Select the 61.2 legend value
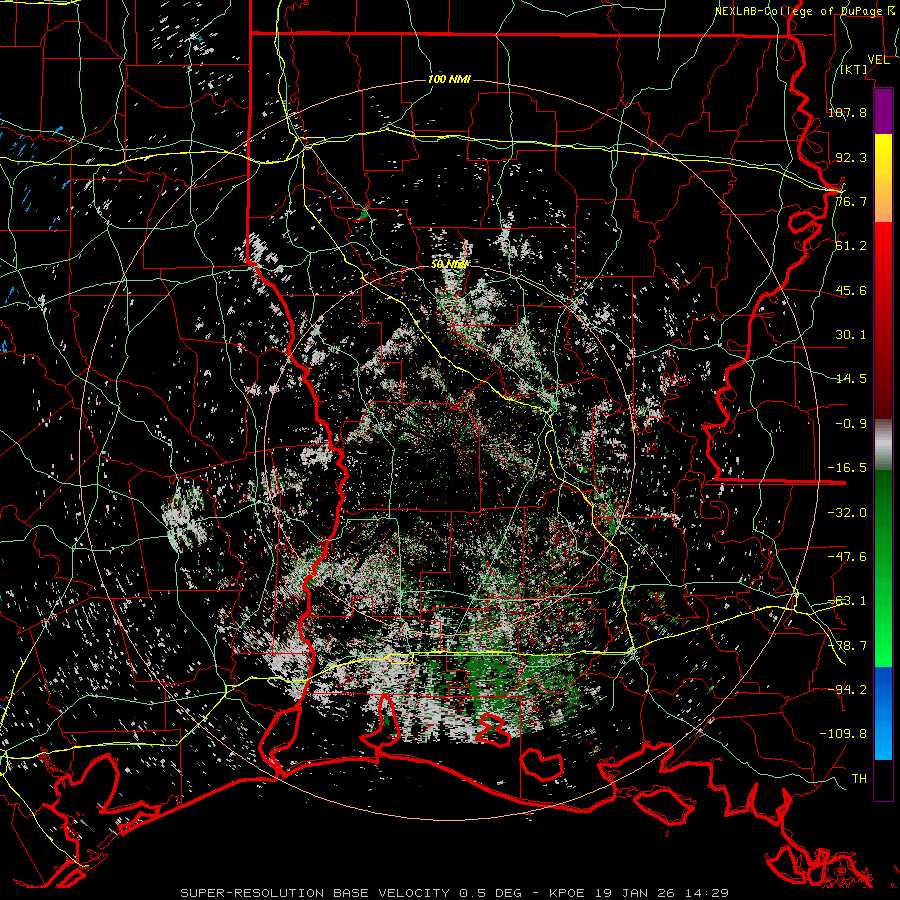 click(x=851, y=246)
